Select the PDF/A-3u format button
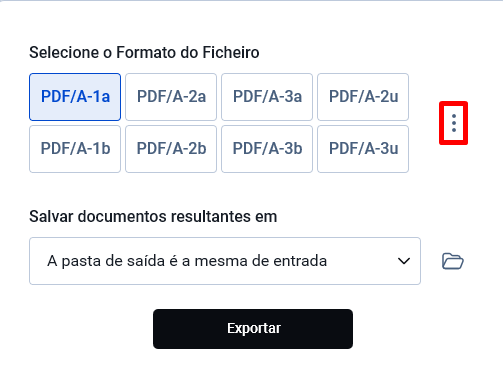This screenshot has height=373, width=503. (x=363, y=149)
